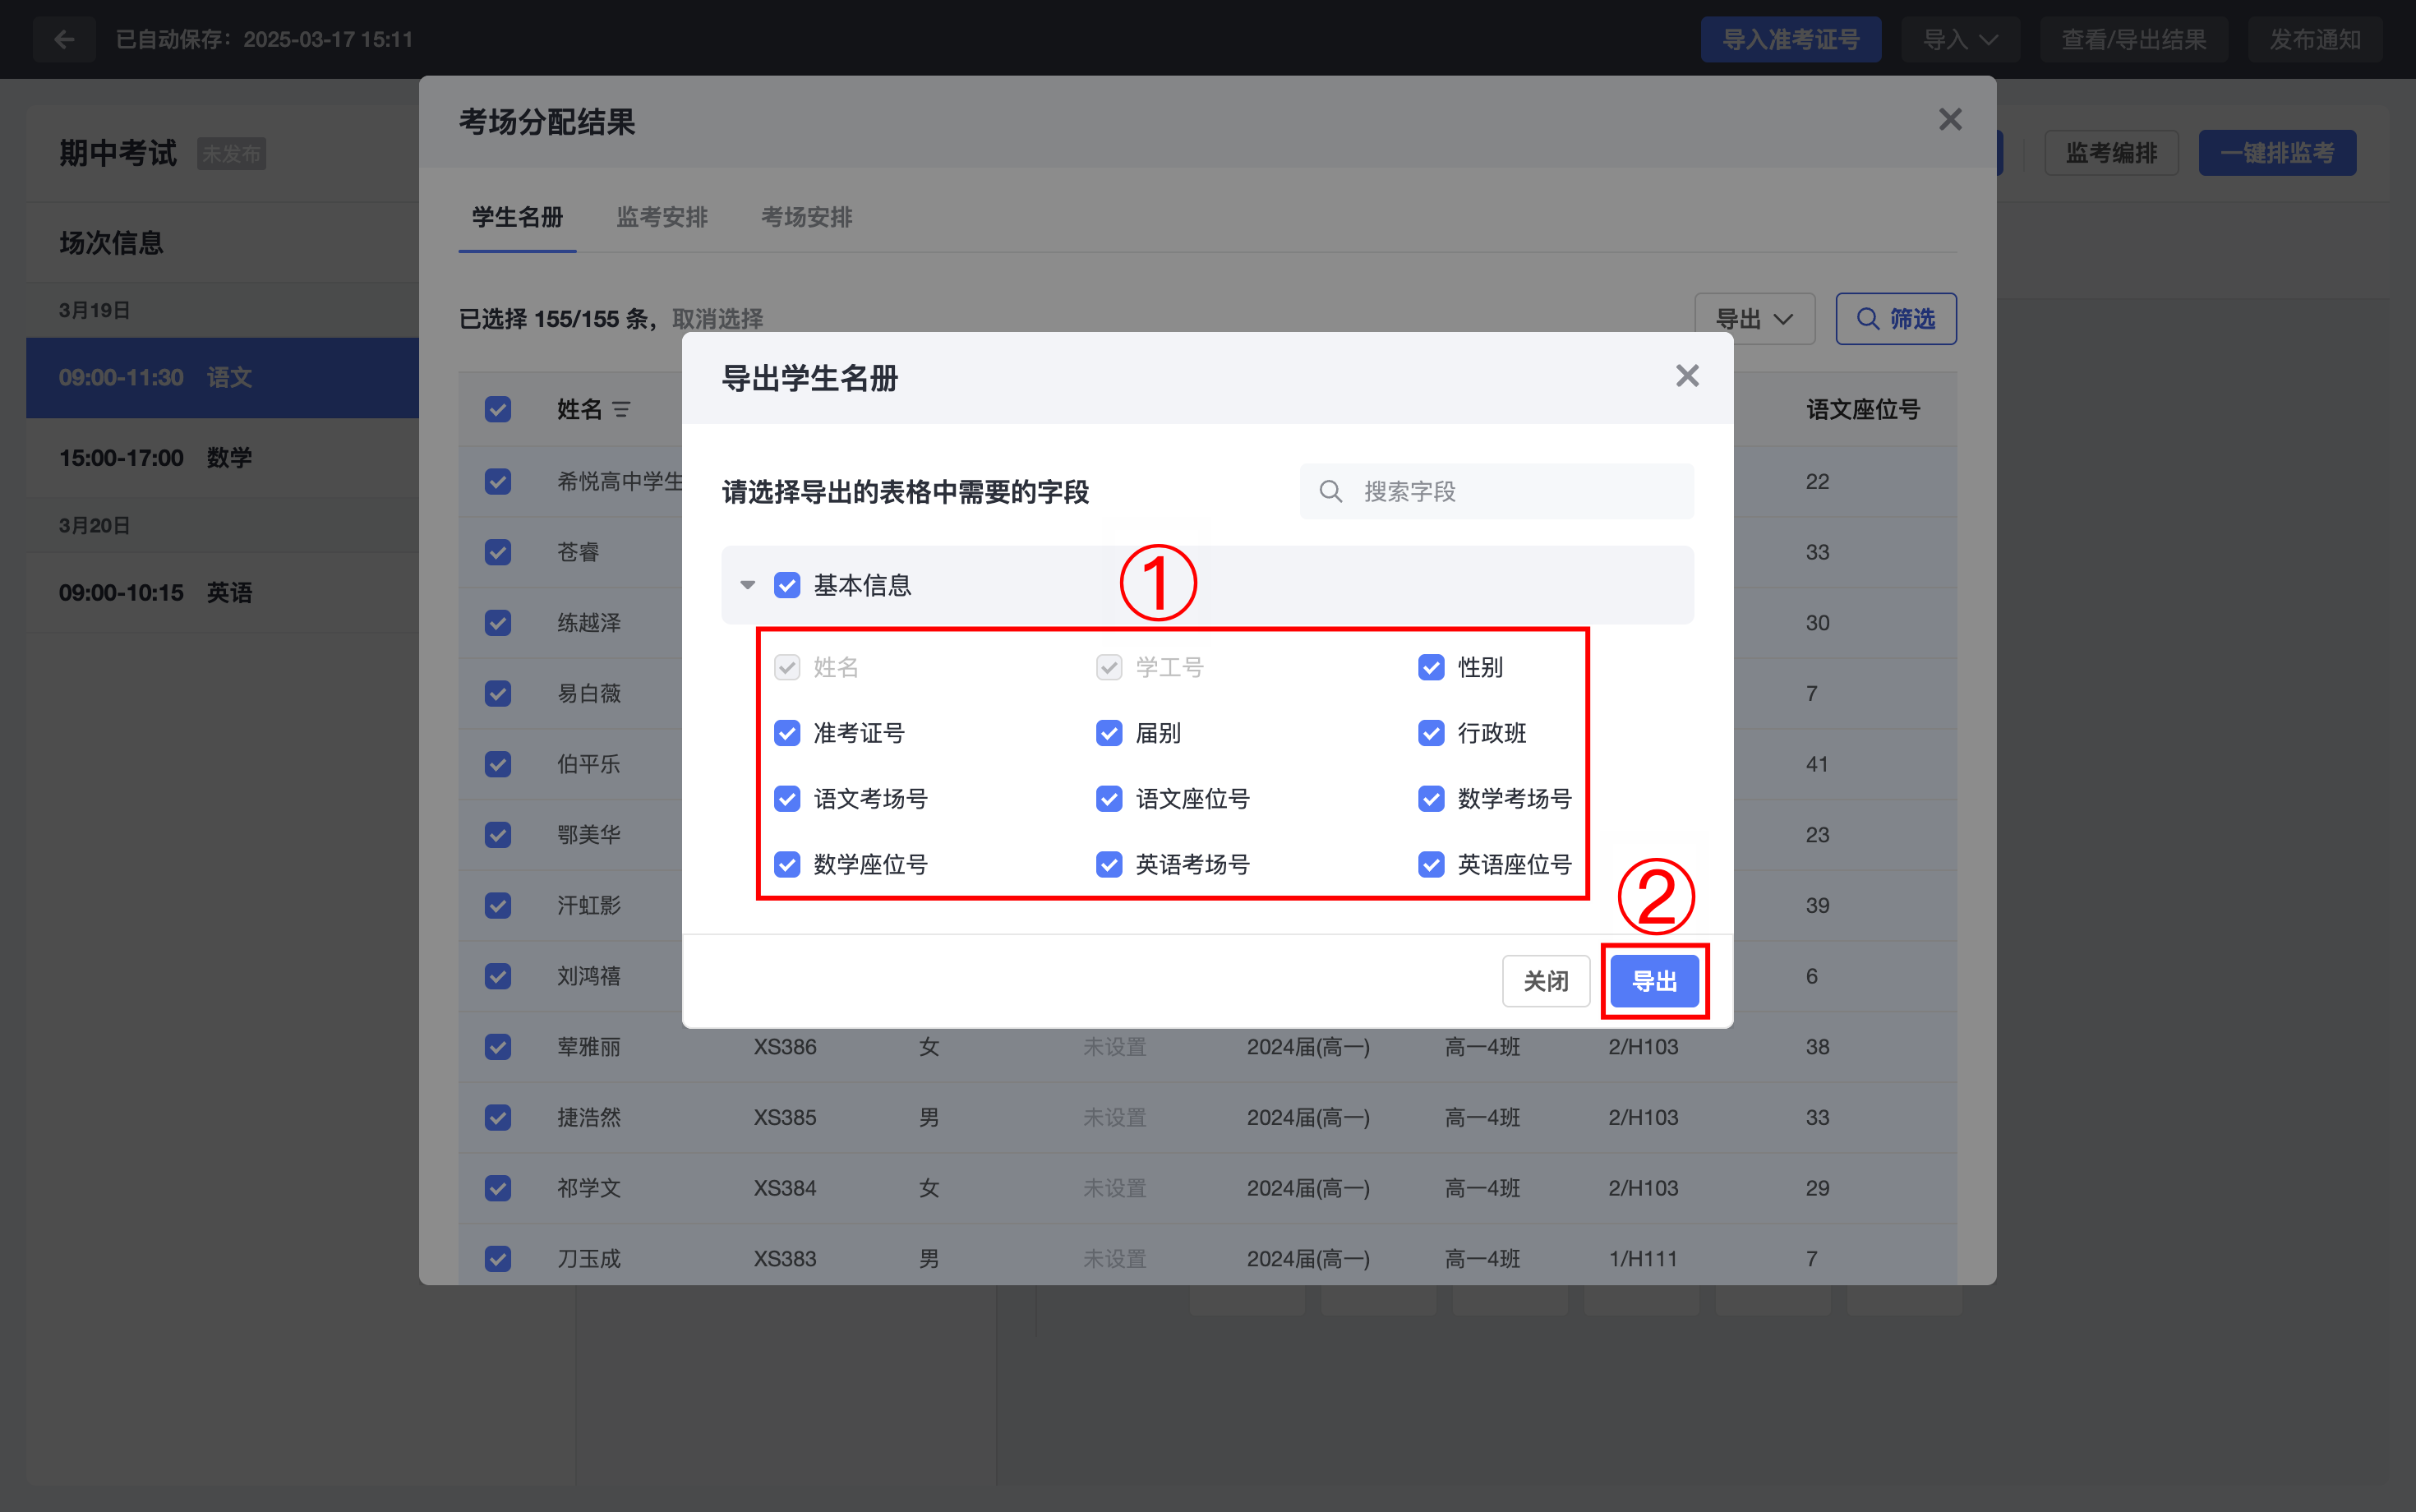The image size is (2416, 1512).
Task: Click the magnifier icon on 筛选 button
Action: [x=1867, y=319]
